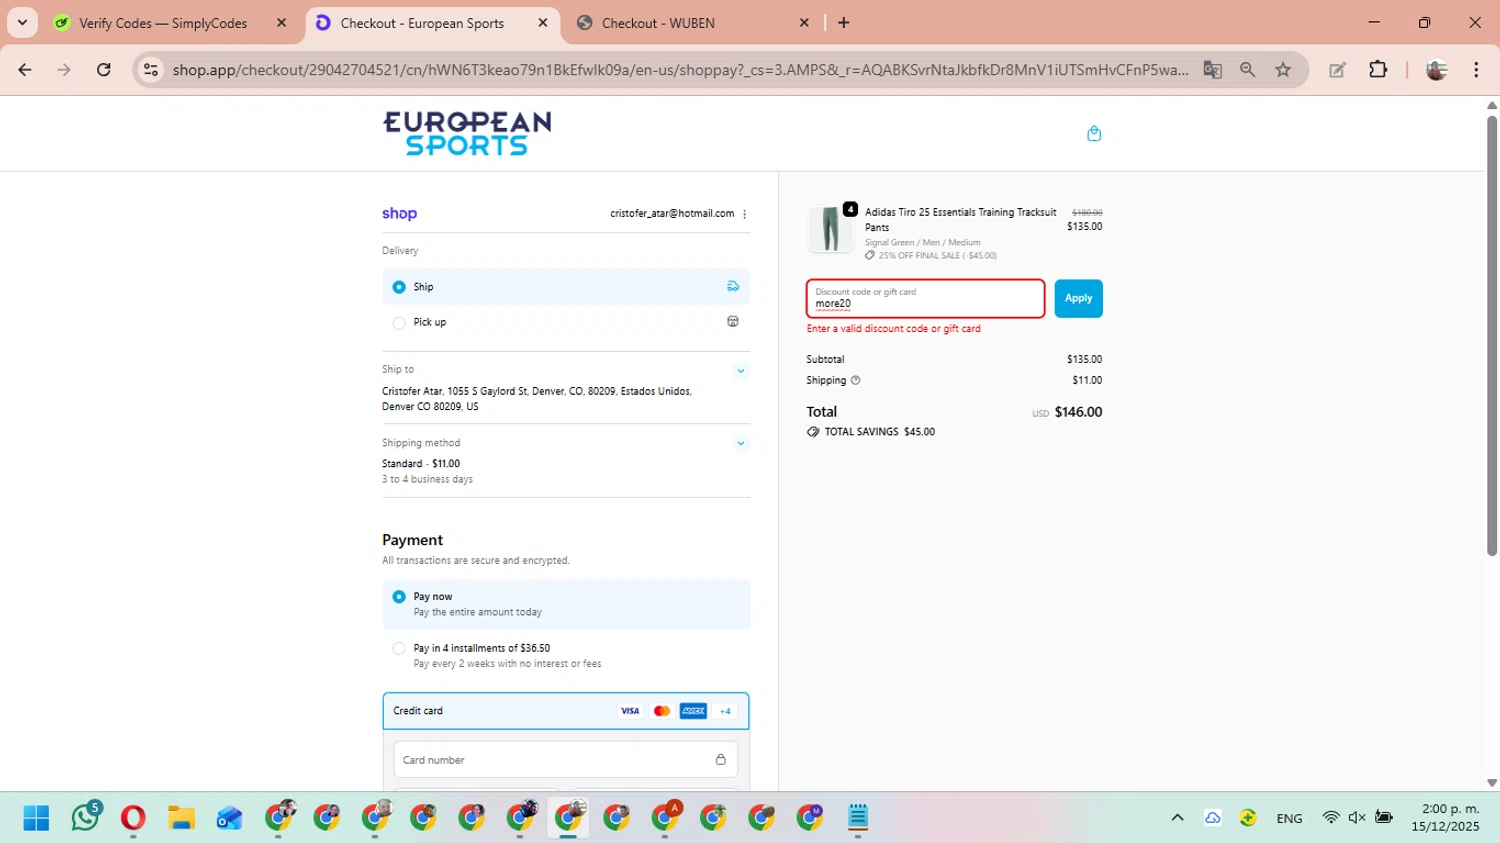Close the Checkout - WUBEN tab
Screen dimensions: 1500x843
pos(804,23)
